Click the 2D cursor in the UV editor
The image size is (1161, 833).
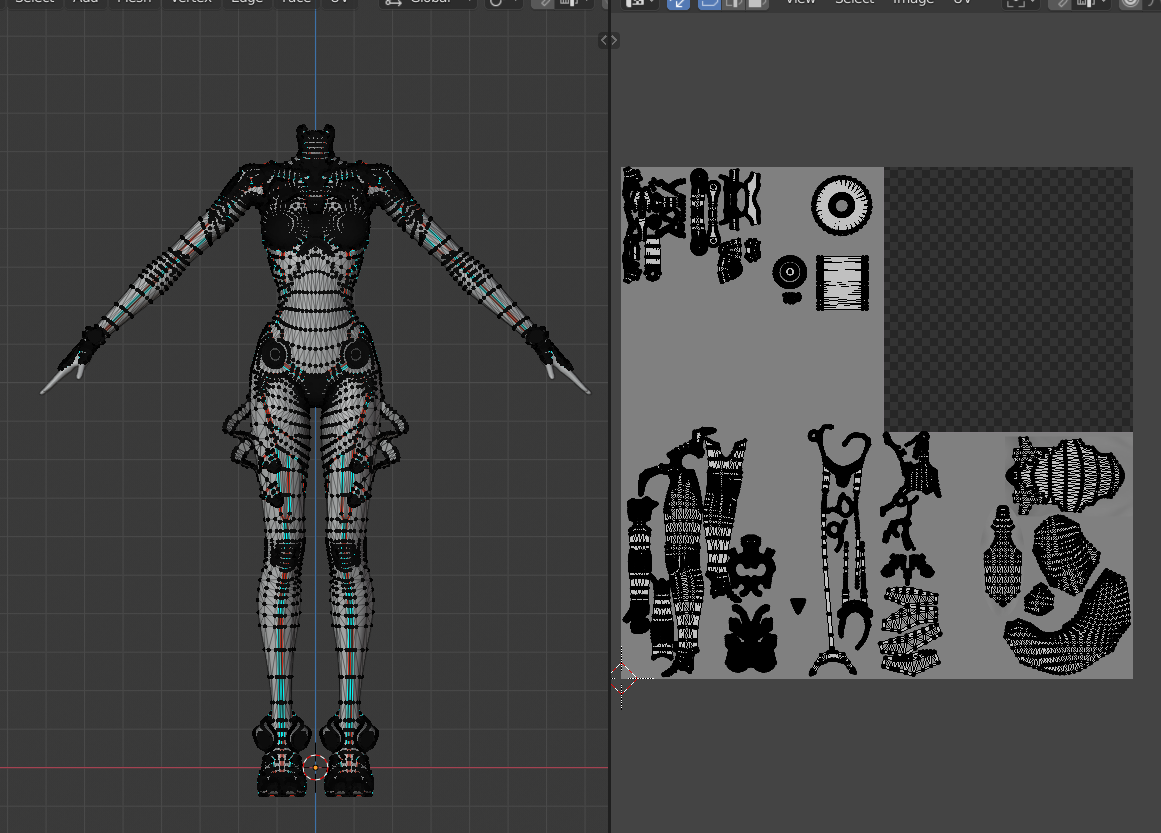622,678
